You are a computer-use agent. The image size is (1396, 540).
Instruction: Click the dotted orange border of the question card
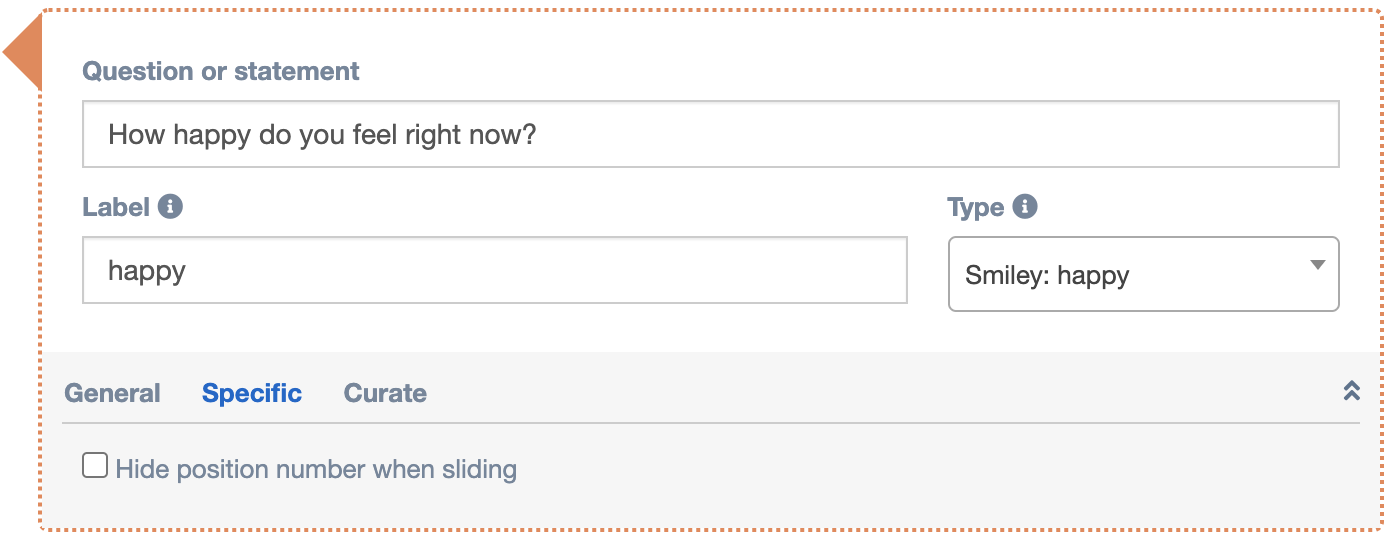coord(700,11)
